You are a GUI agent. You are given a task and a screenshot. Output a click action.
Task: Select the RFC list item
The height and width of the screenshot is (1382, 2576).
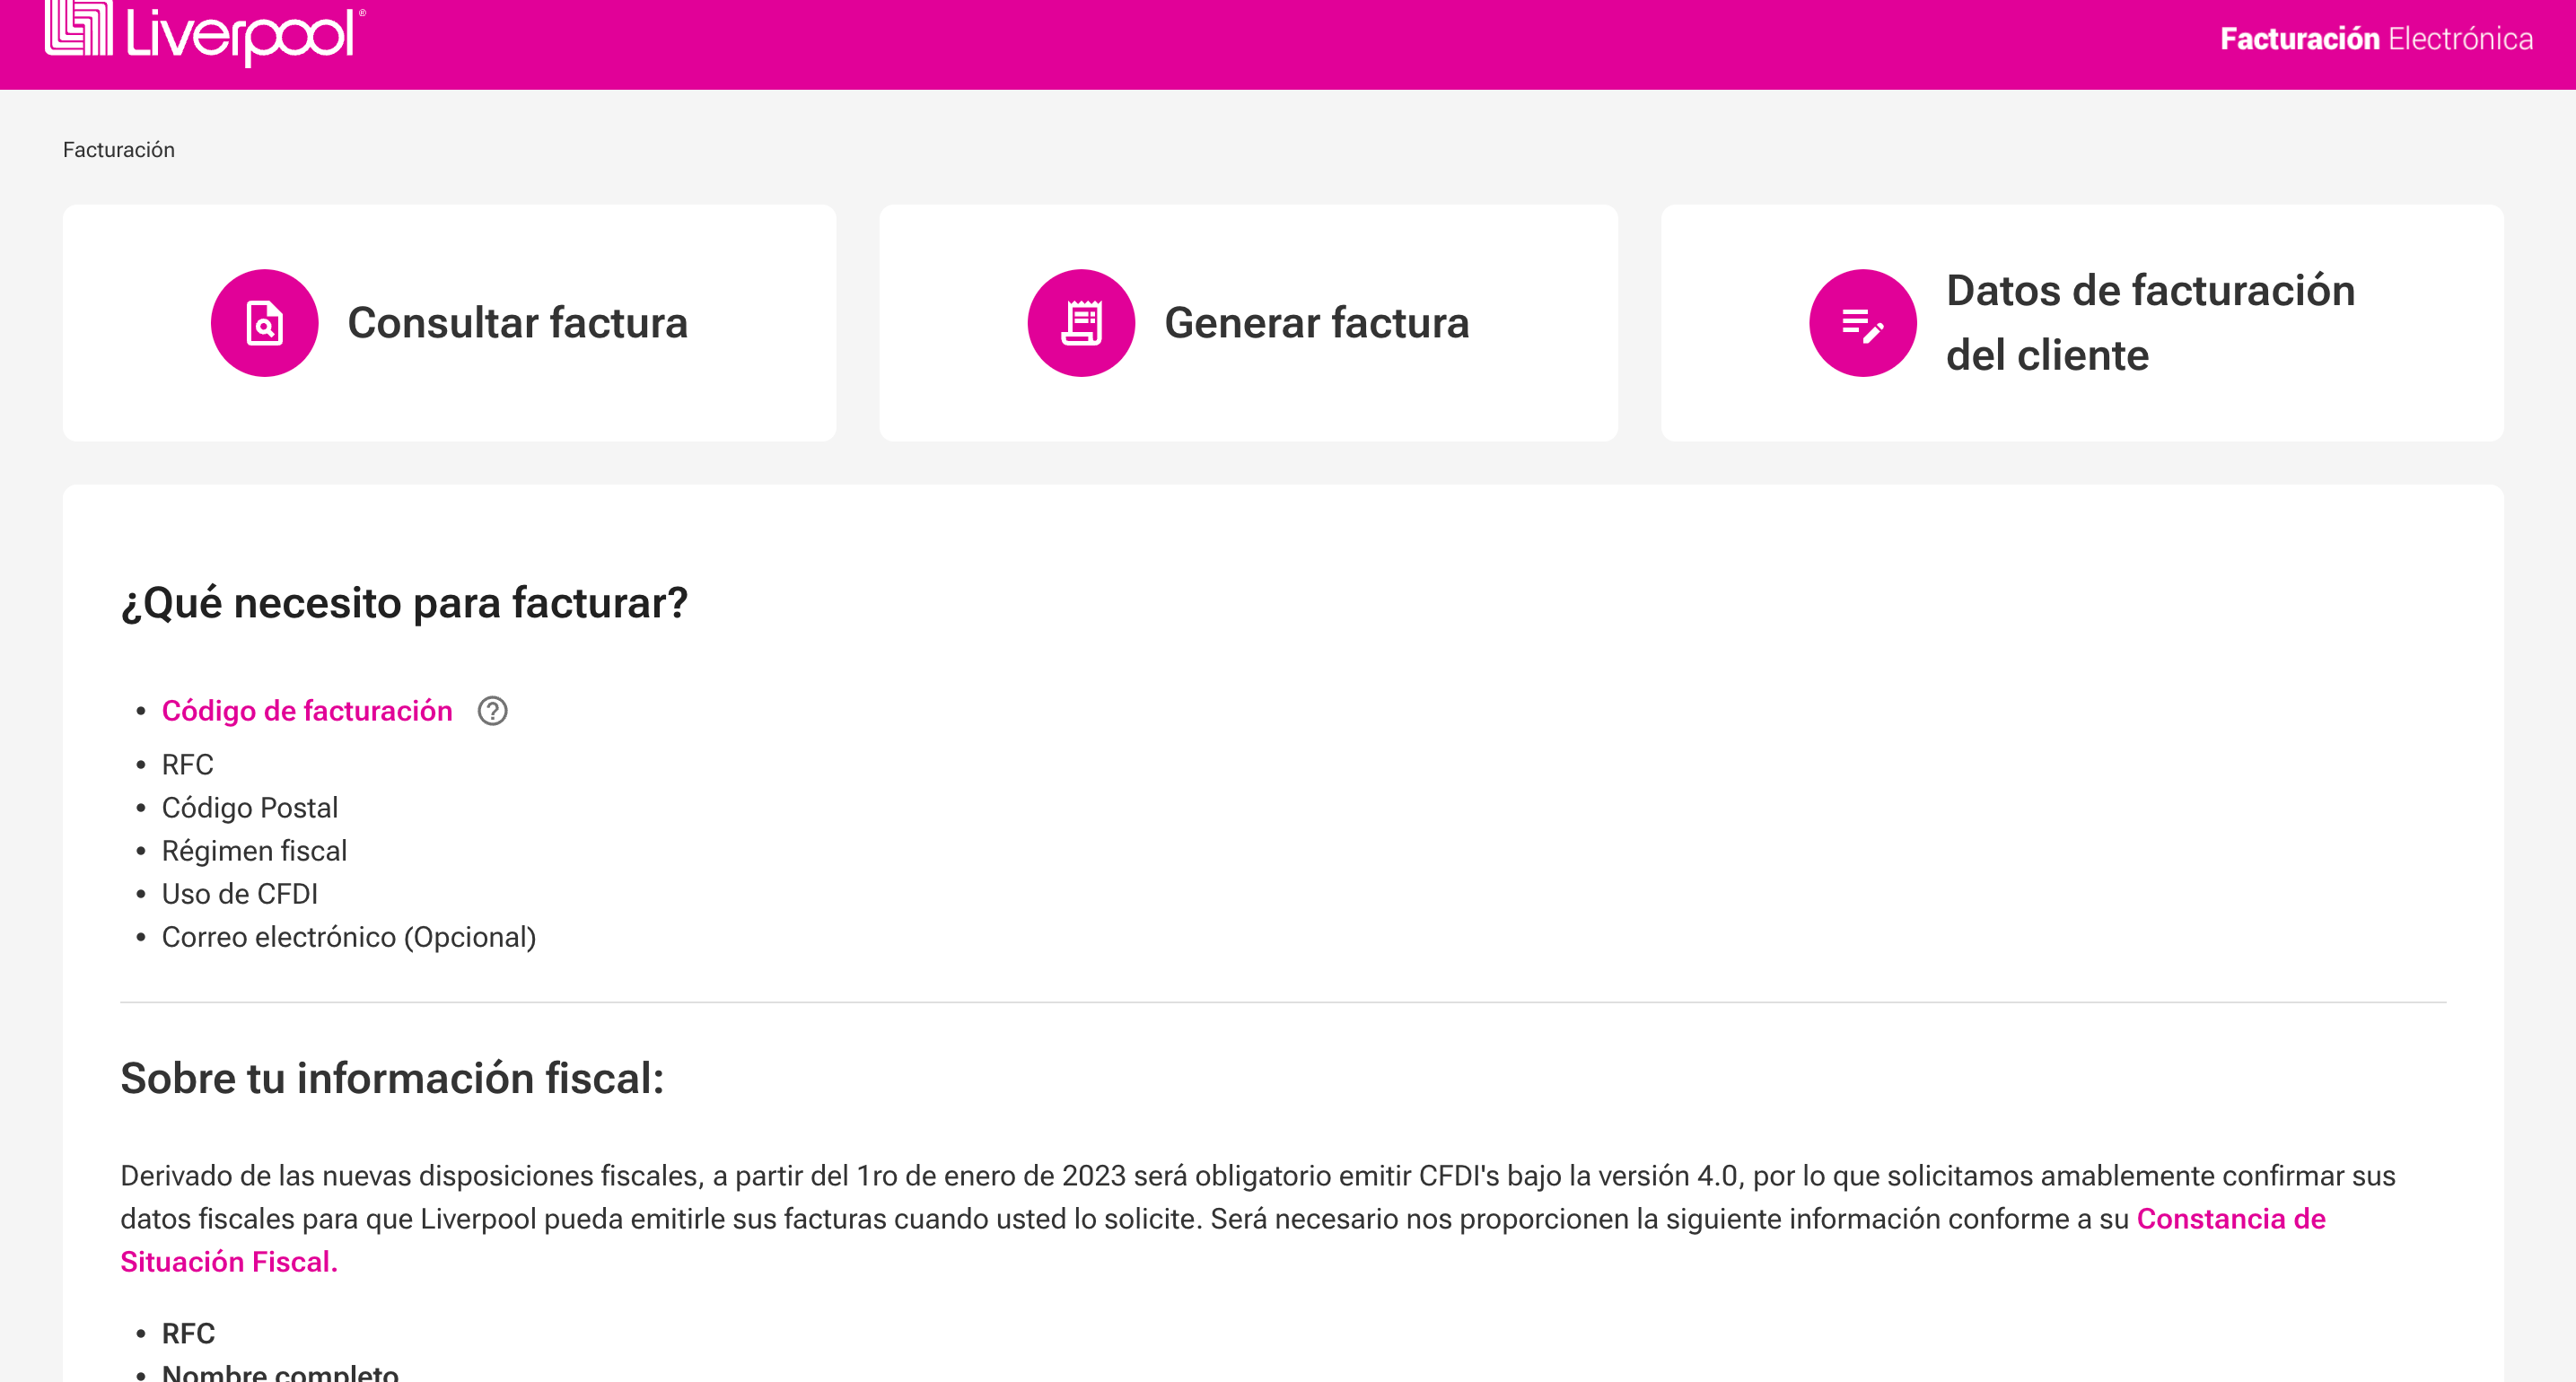coord(189,764)
